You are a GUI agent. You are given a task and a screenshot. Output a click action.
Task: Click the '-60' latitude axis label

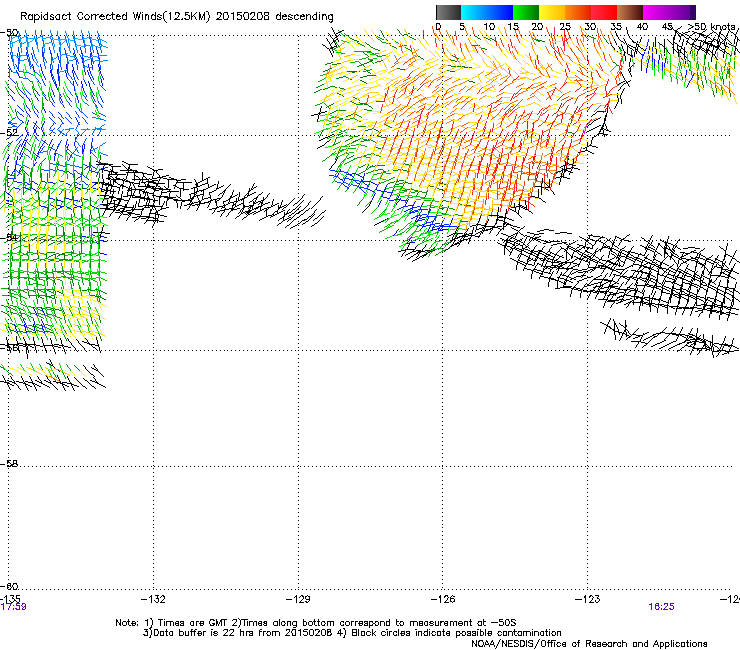tap(9, 586)
